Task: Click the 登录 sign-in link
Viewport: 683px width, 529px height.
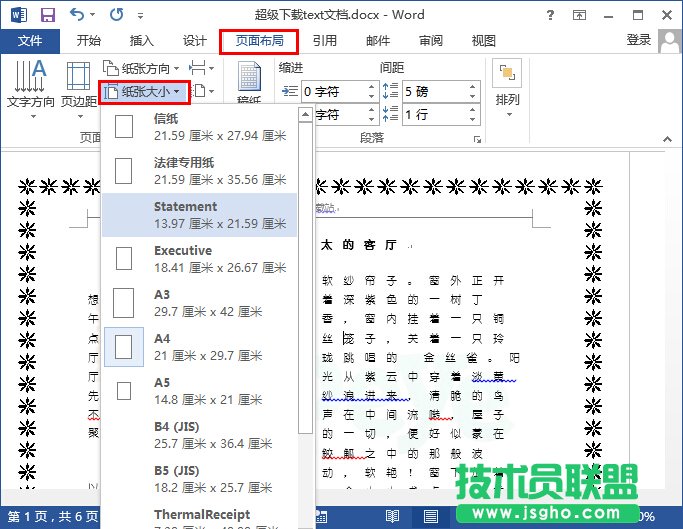Action: coord(639,40)
